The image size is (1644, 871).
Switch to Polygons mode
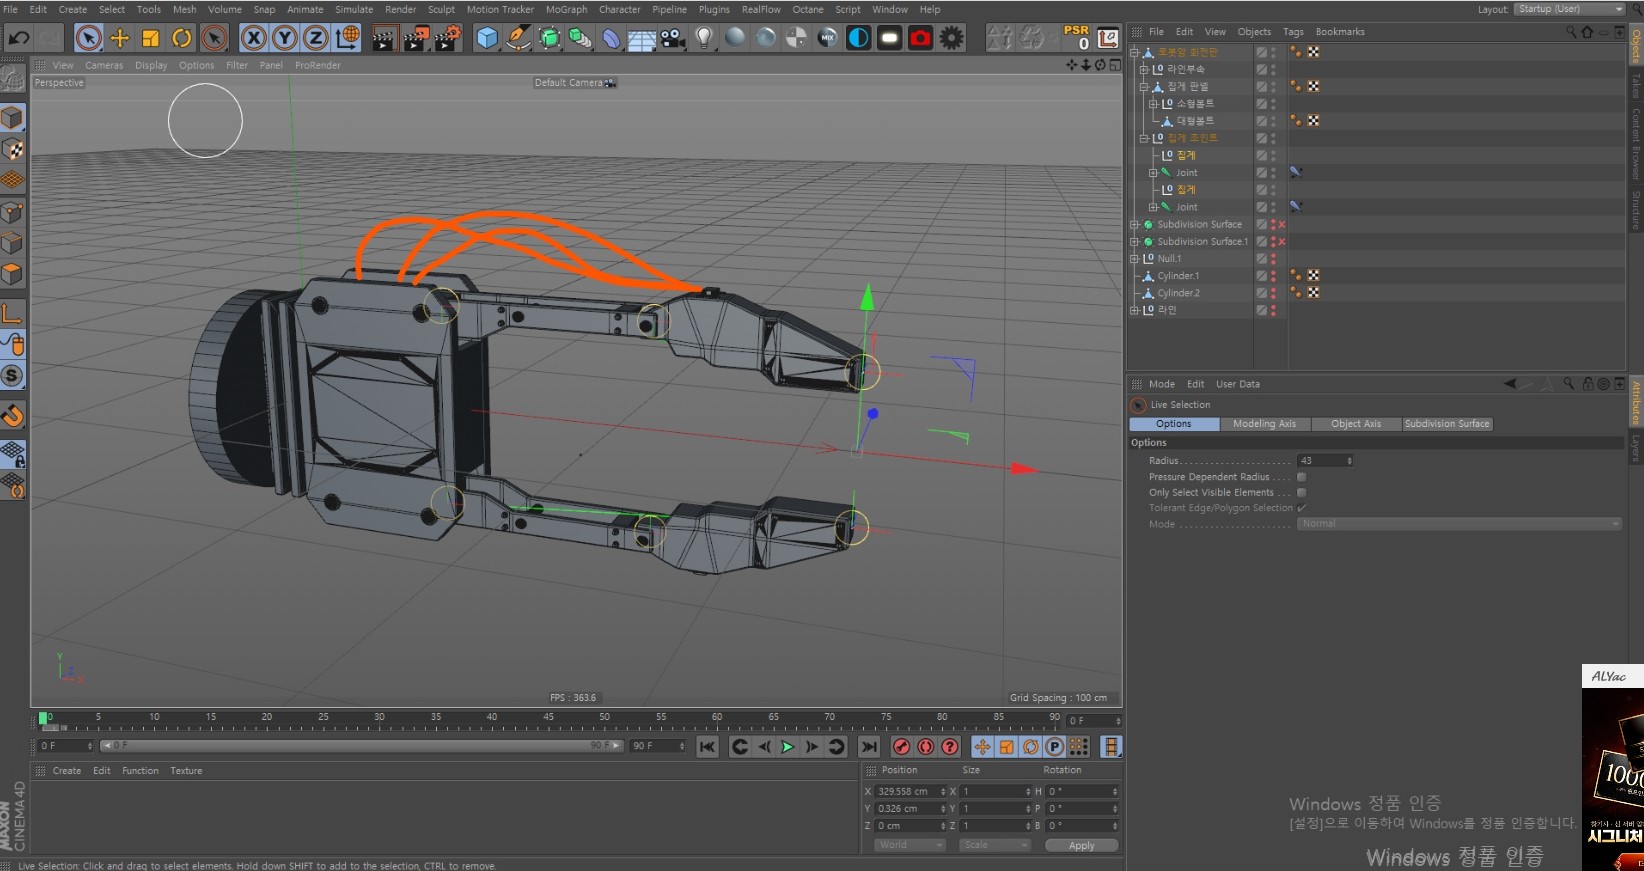pyautogui.click(x=13, y=273)
